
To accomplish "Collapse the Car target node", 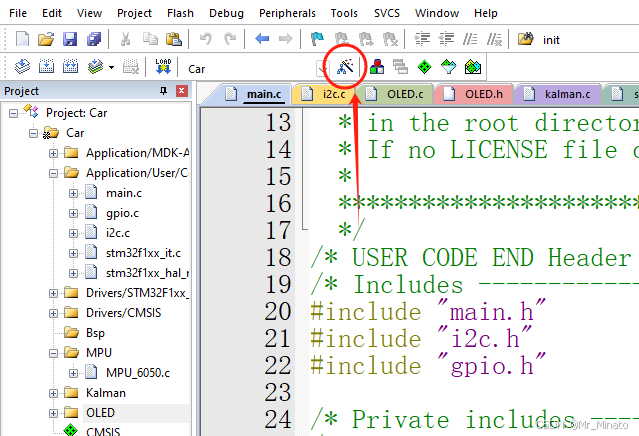I will pos(33,133).
